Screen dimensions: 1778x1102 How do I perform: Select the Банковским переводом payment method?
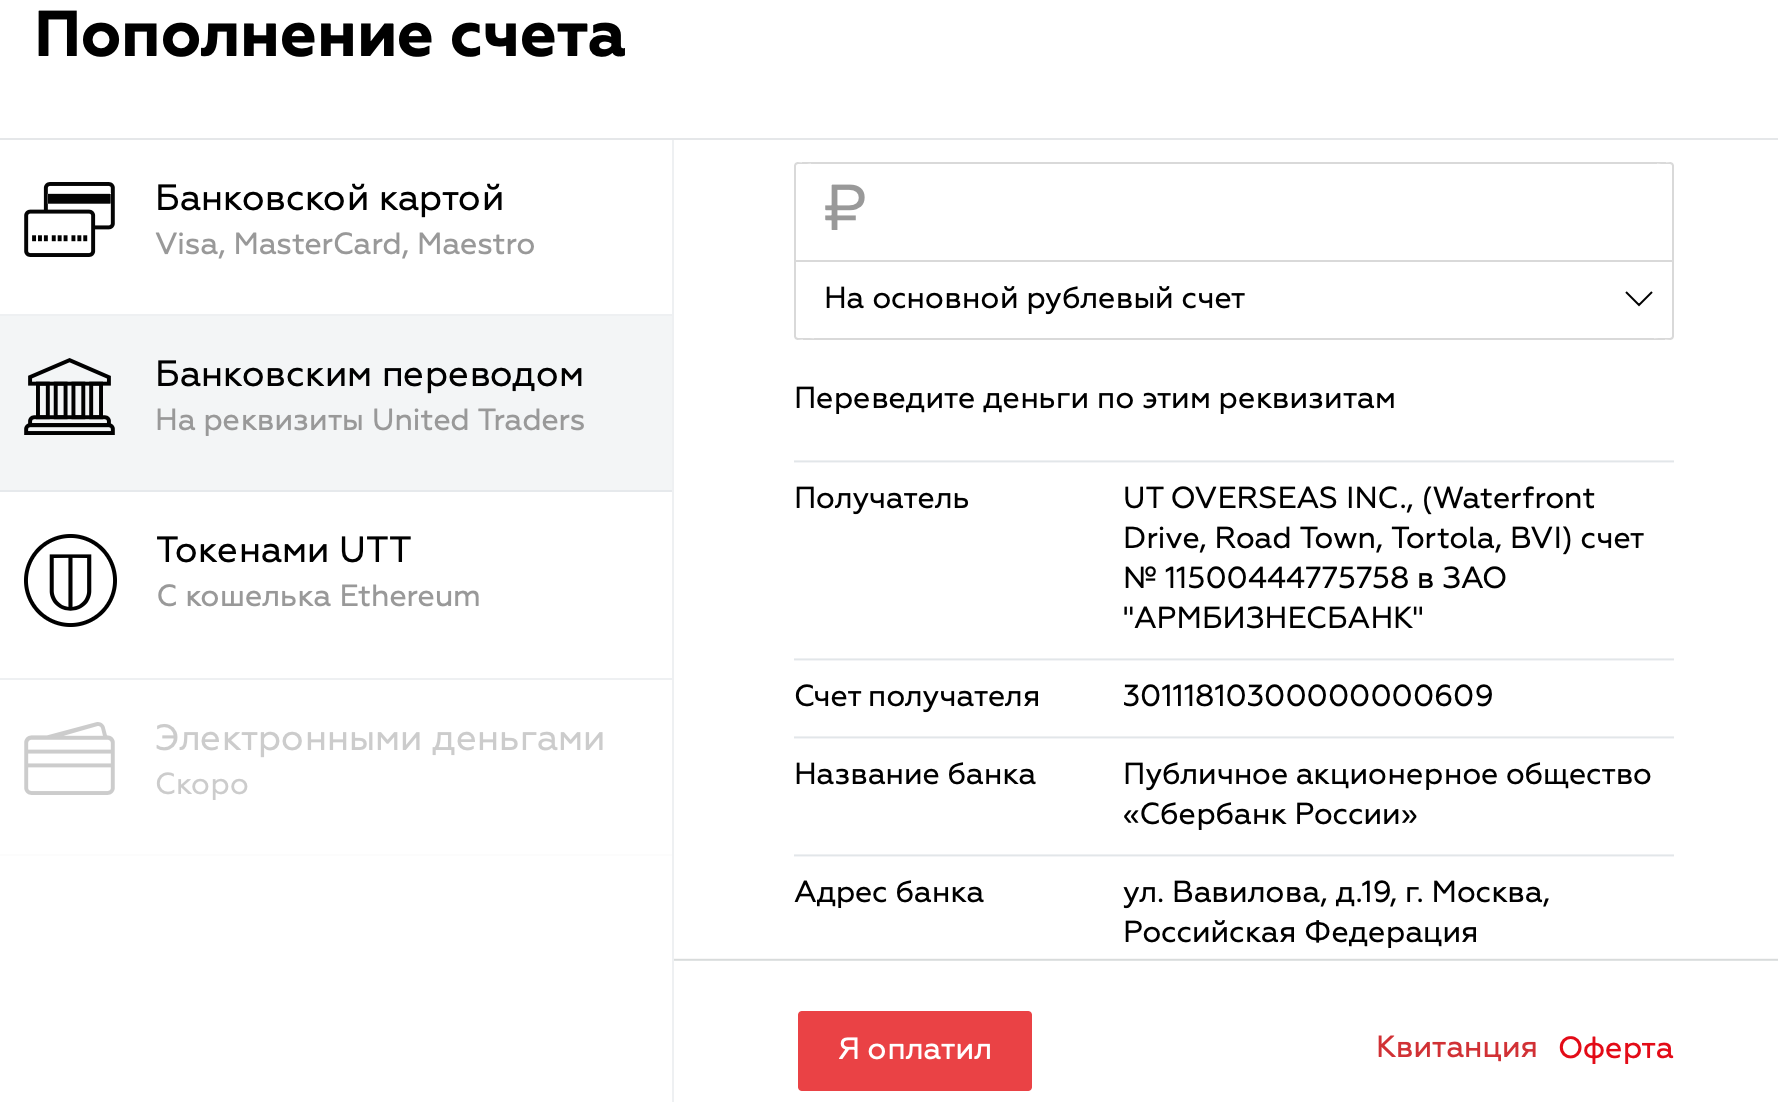[336, 403]
